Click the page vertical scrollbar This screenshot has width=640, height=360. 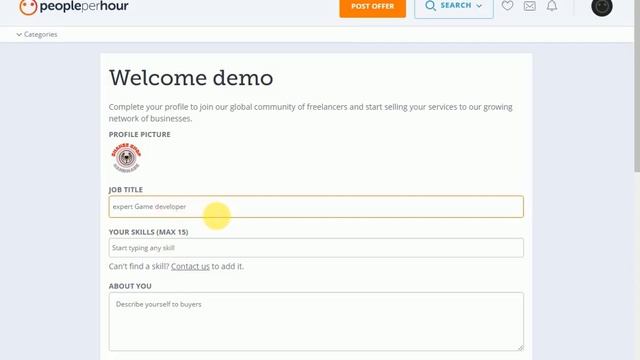point(637,86)
